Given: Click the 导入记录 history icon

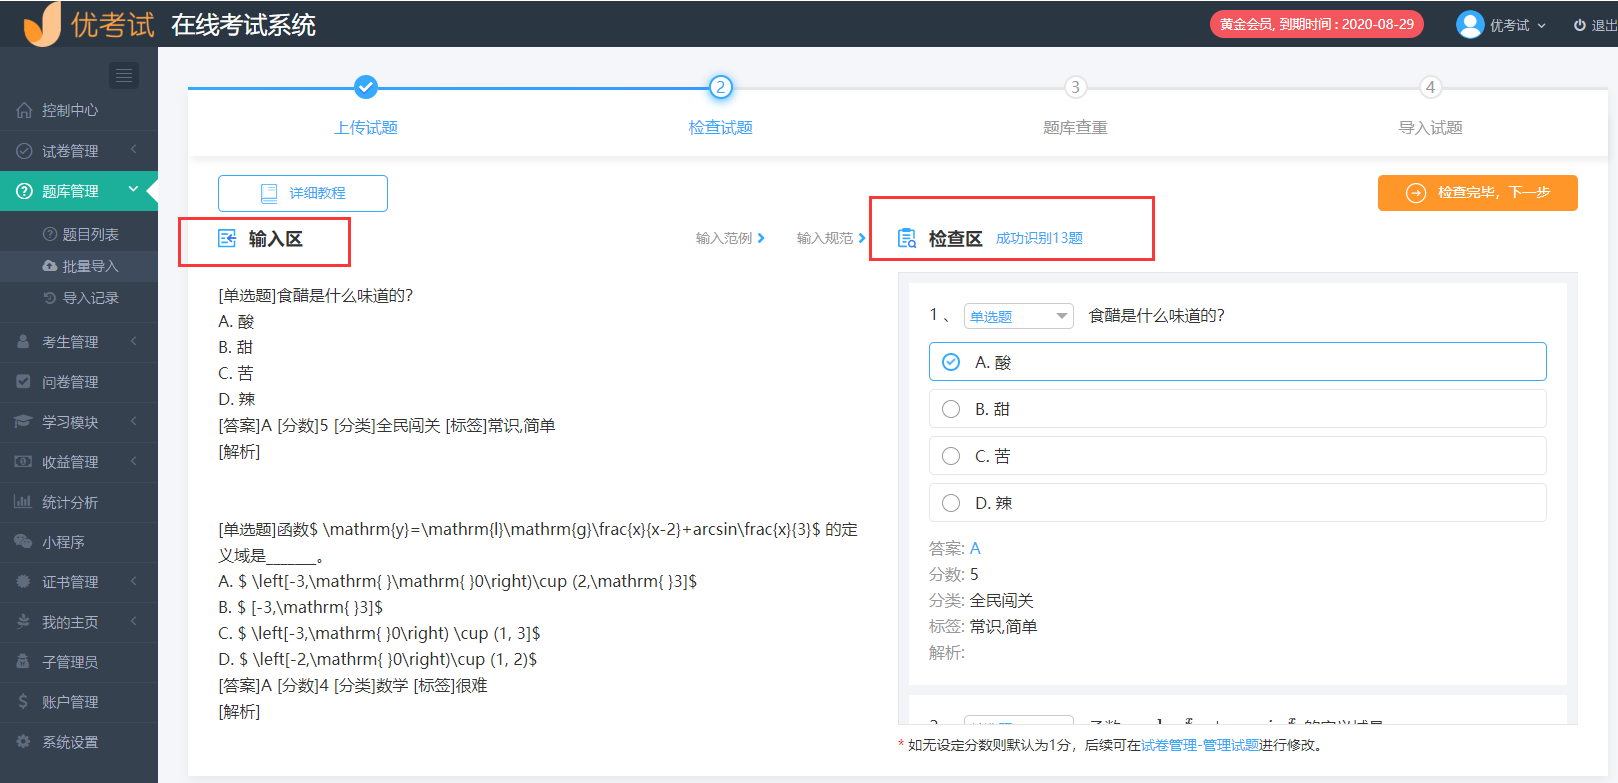Looking at the screenshot, I should [50, 298].
